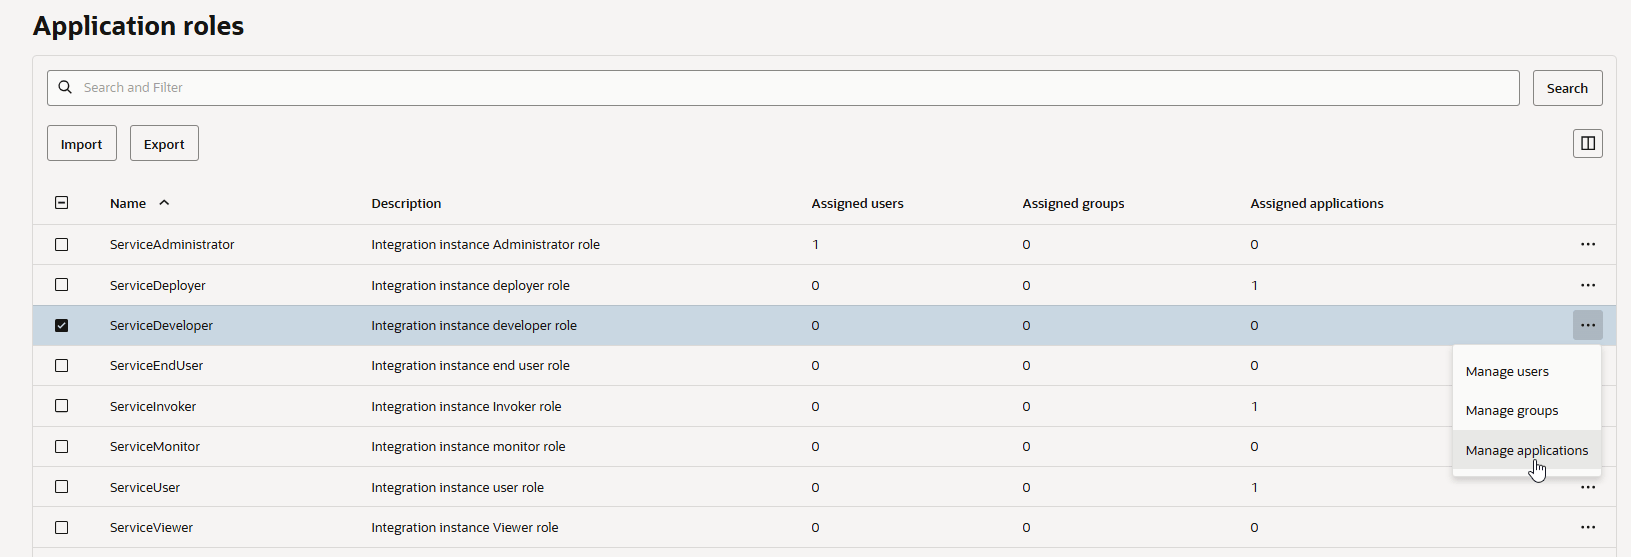1631x557 pixels.
Task: Choose Manage users from menu
Action: click(x=1506, y=371)
